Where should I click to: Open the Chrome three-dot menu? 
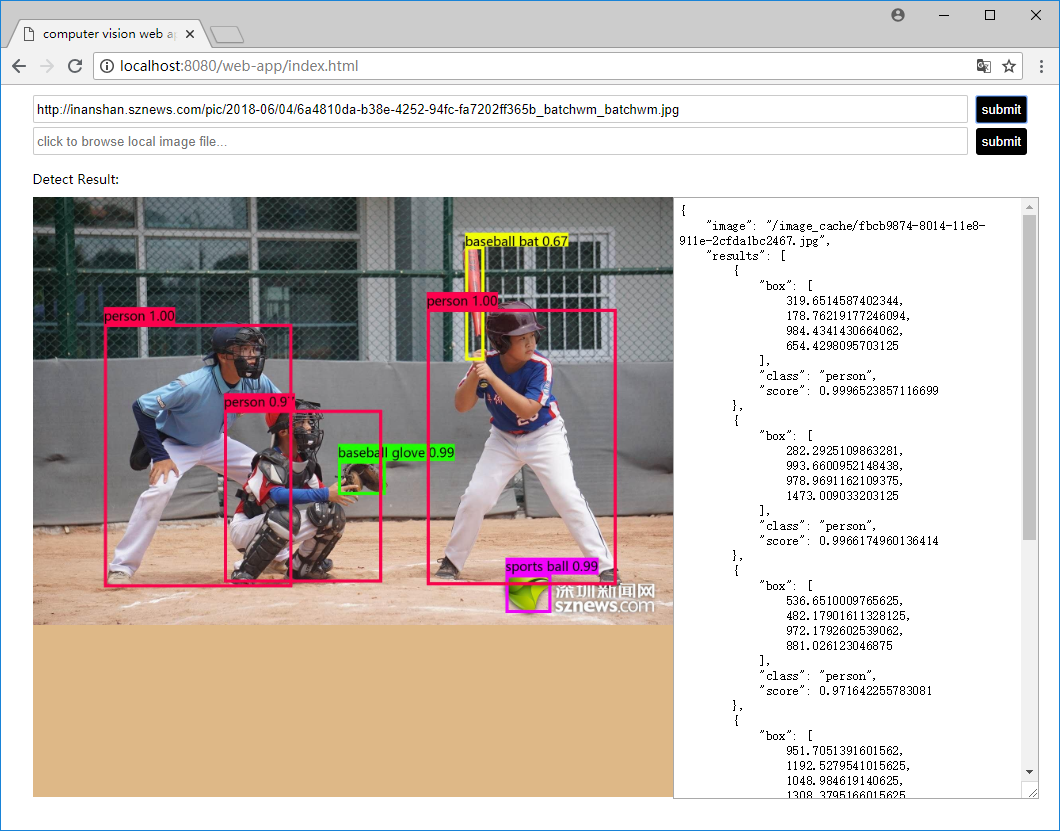(1041, 66)
